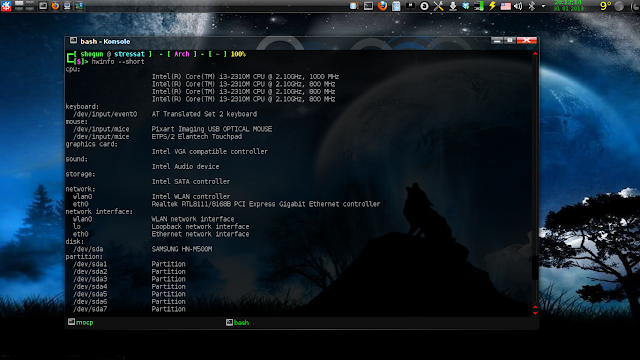Click the yellow '100%' prompt indicator

pos(238,54)
